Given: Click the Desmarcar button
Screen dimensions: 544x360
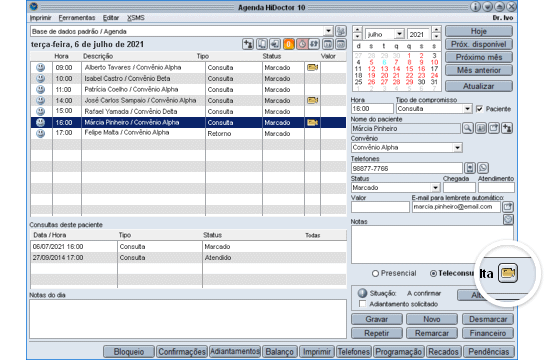Looking at the screenshot, I should click(x=488, y=319).
